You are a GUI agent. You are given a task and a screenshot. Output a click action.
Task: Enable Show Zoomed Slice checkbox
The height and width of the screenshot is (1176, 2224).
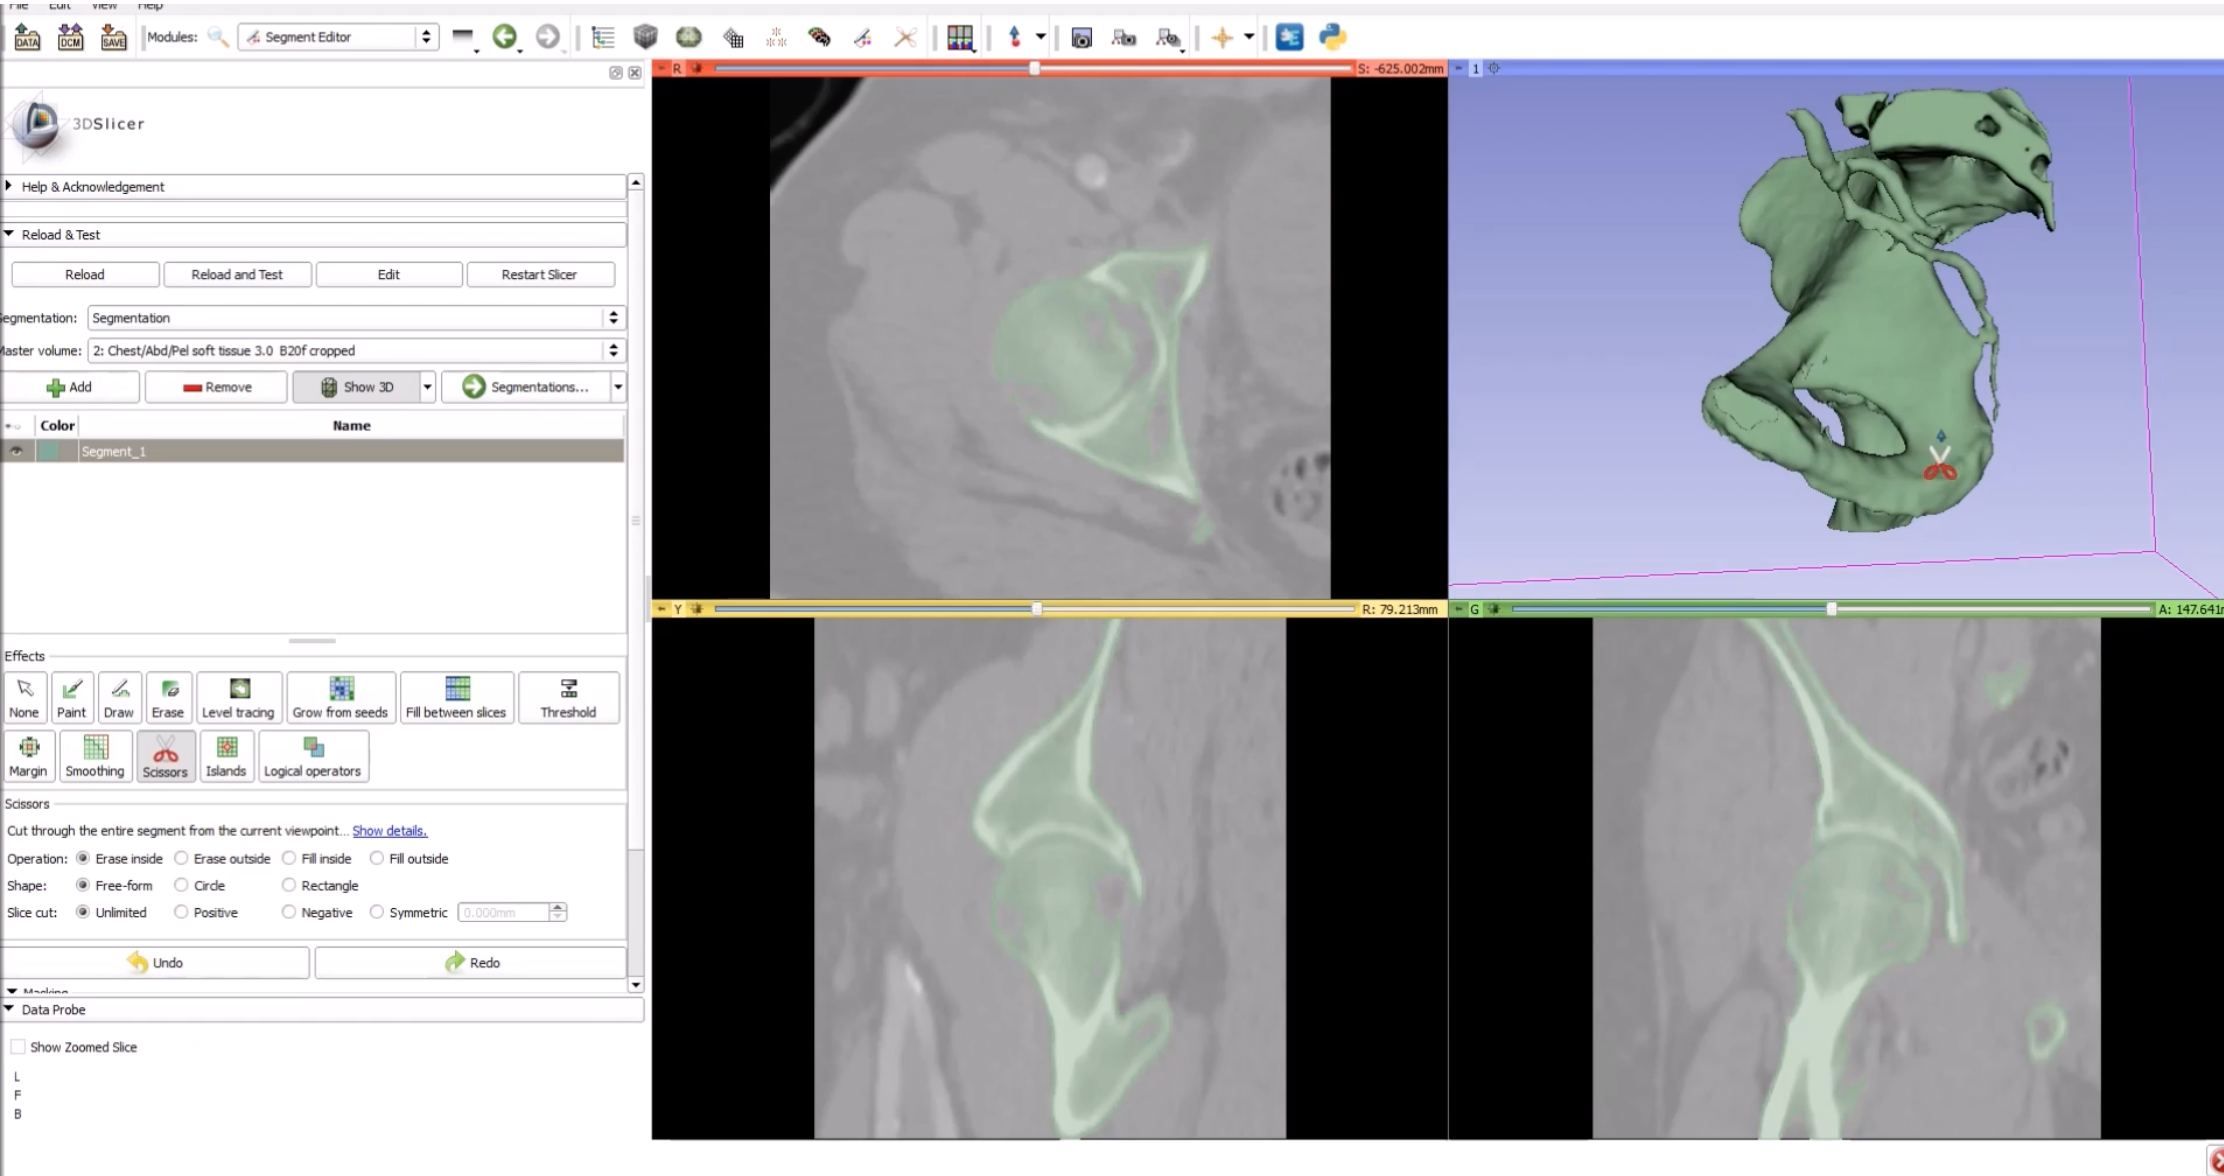(x=18, y=1047)
